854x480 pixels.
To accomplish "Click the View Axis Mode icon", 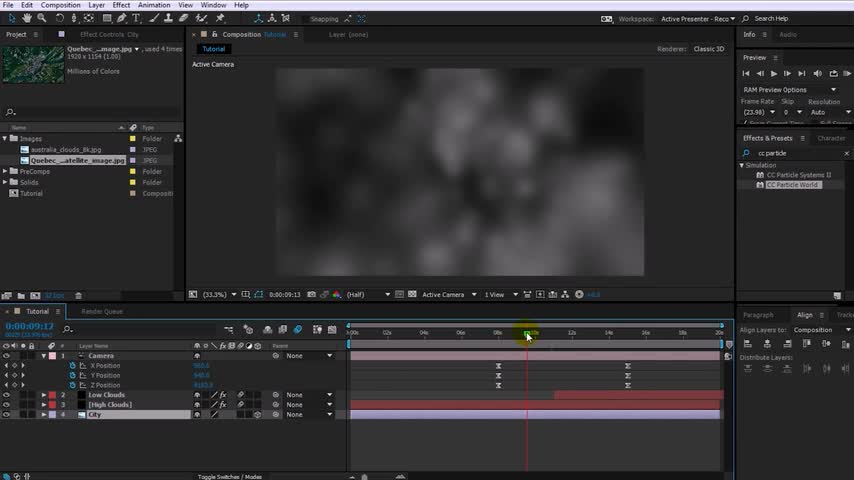I will [x=285, y=19].
